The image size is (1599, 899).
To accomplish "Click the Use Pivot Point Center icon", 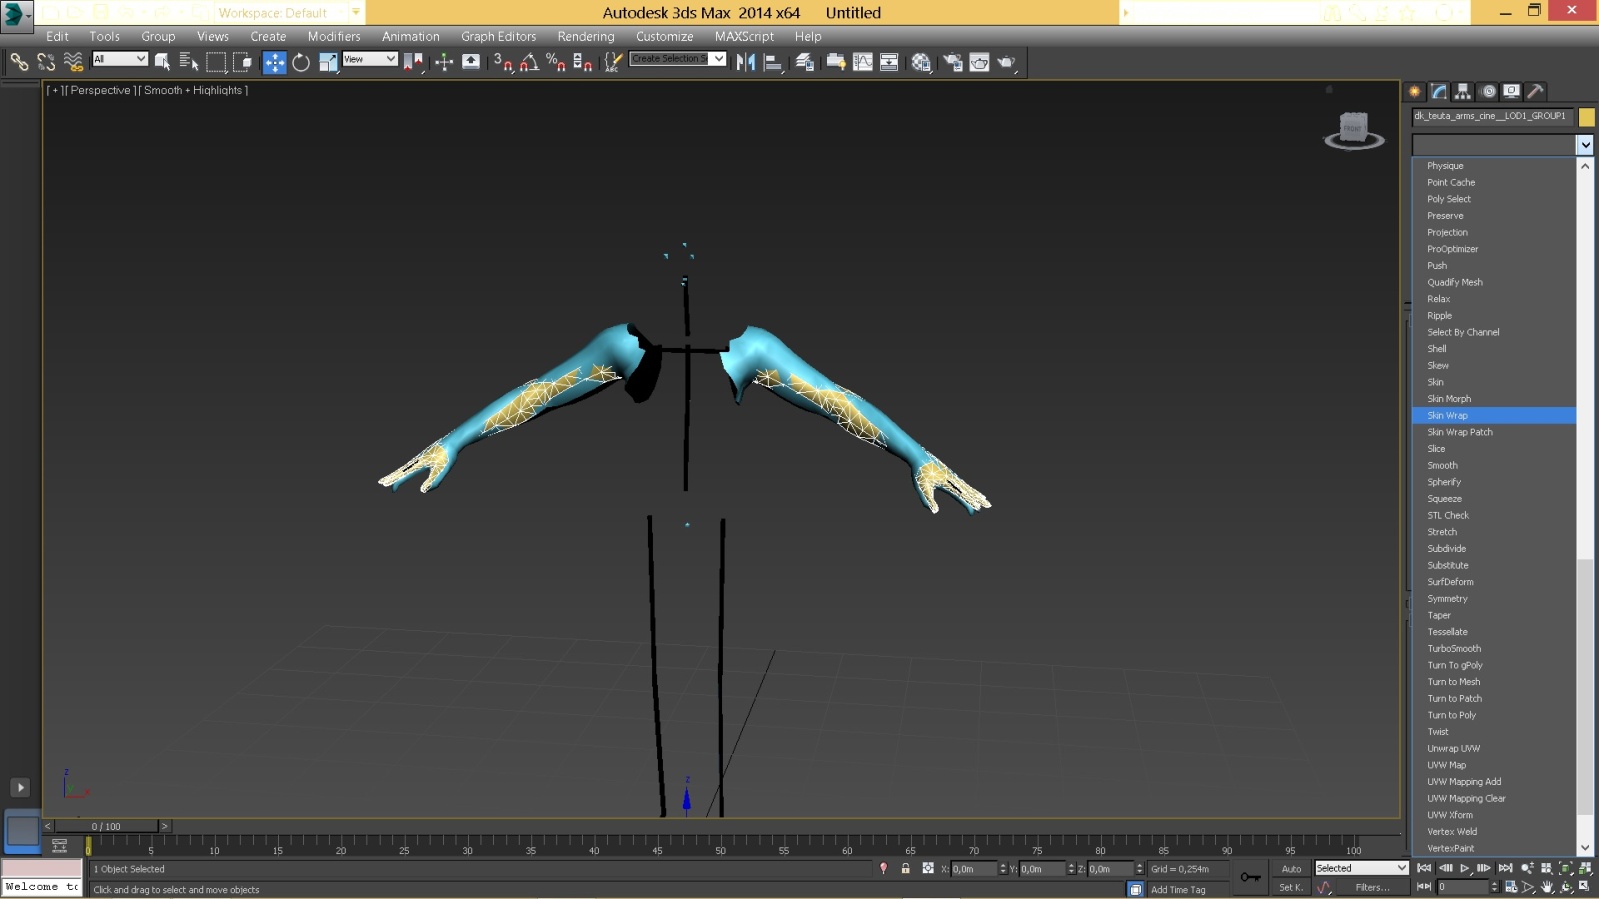I will 413,62.
